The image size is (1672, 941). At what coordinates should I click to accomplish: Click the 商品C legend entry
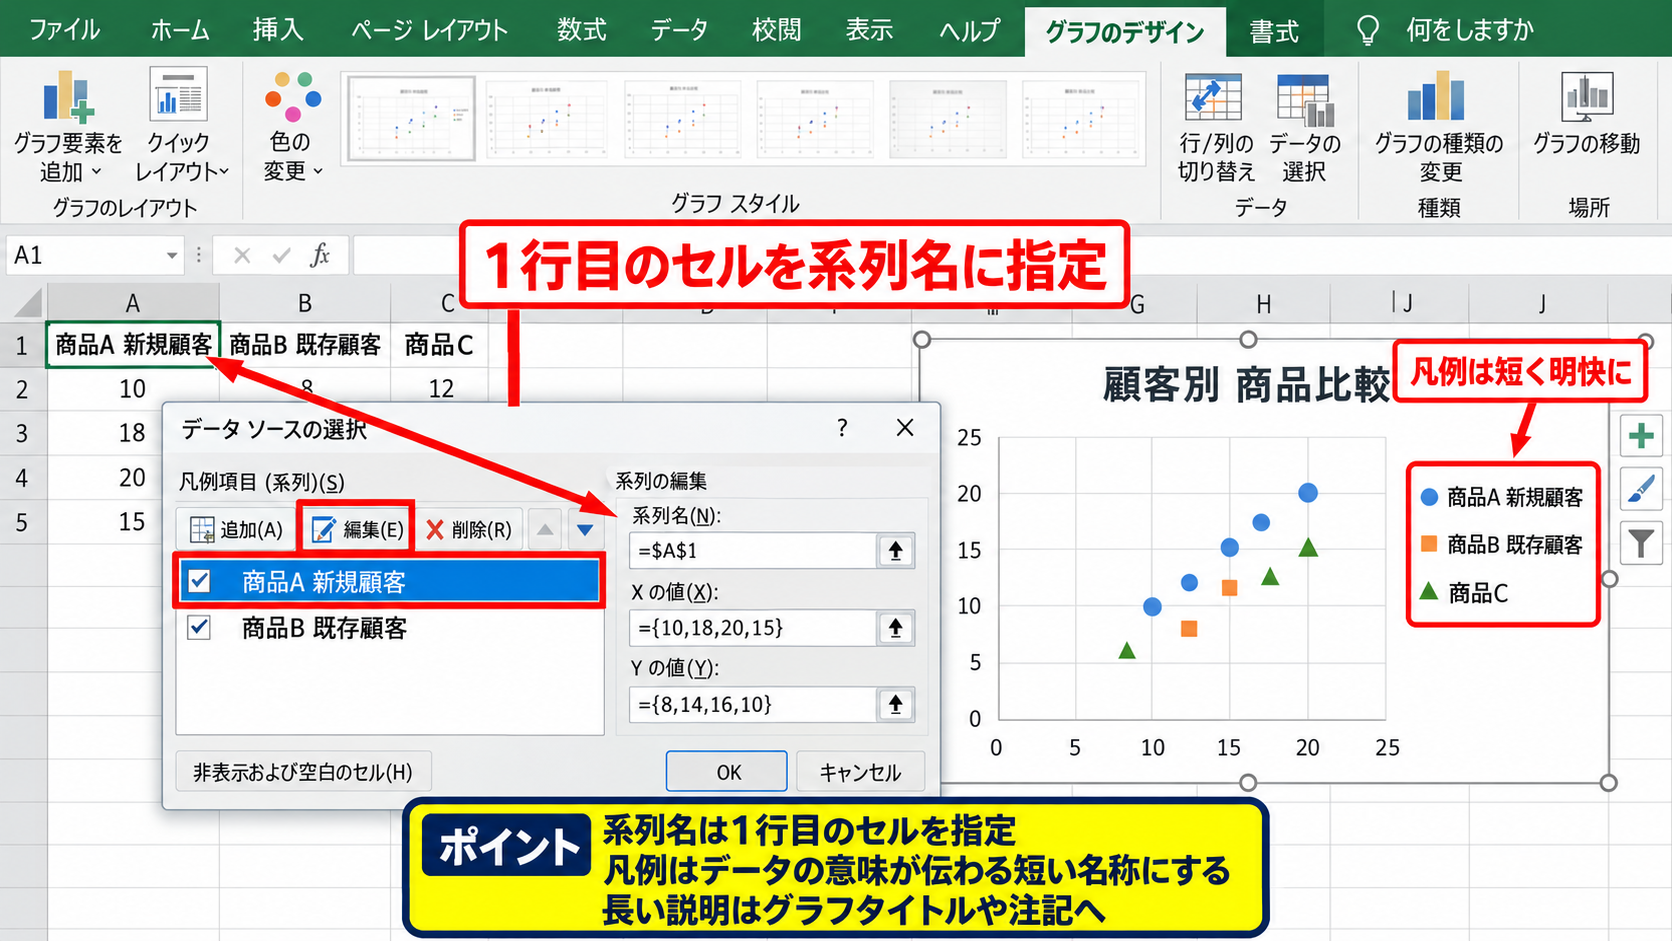pyautogui.click(x=1464, y=593)
